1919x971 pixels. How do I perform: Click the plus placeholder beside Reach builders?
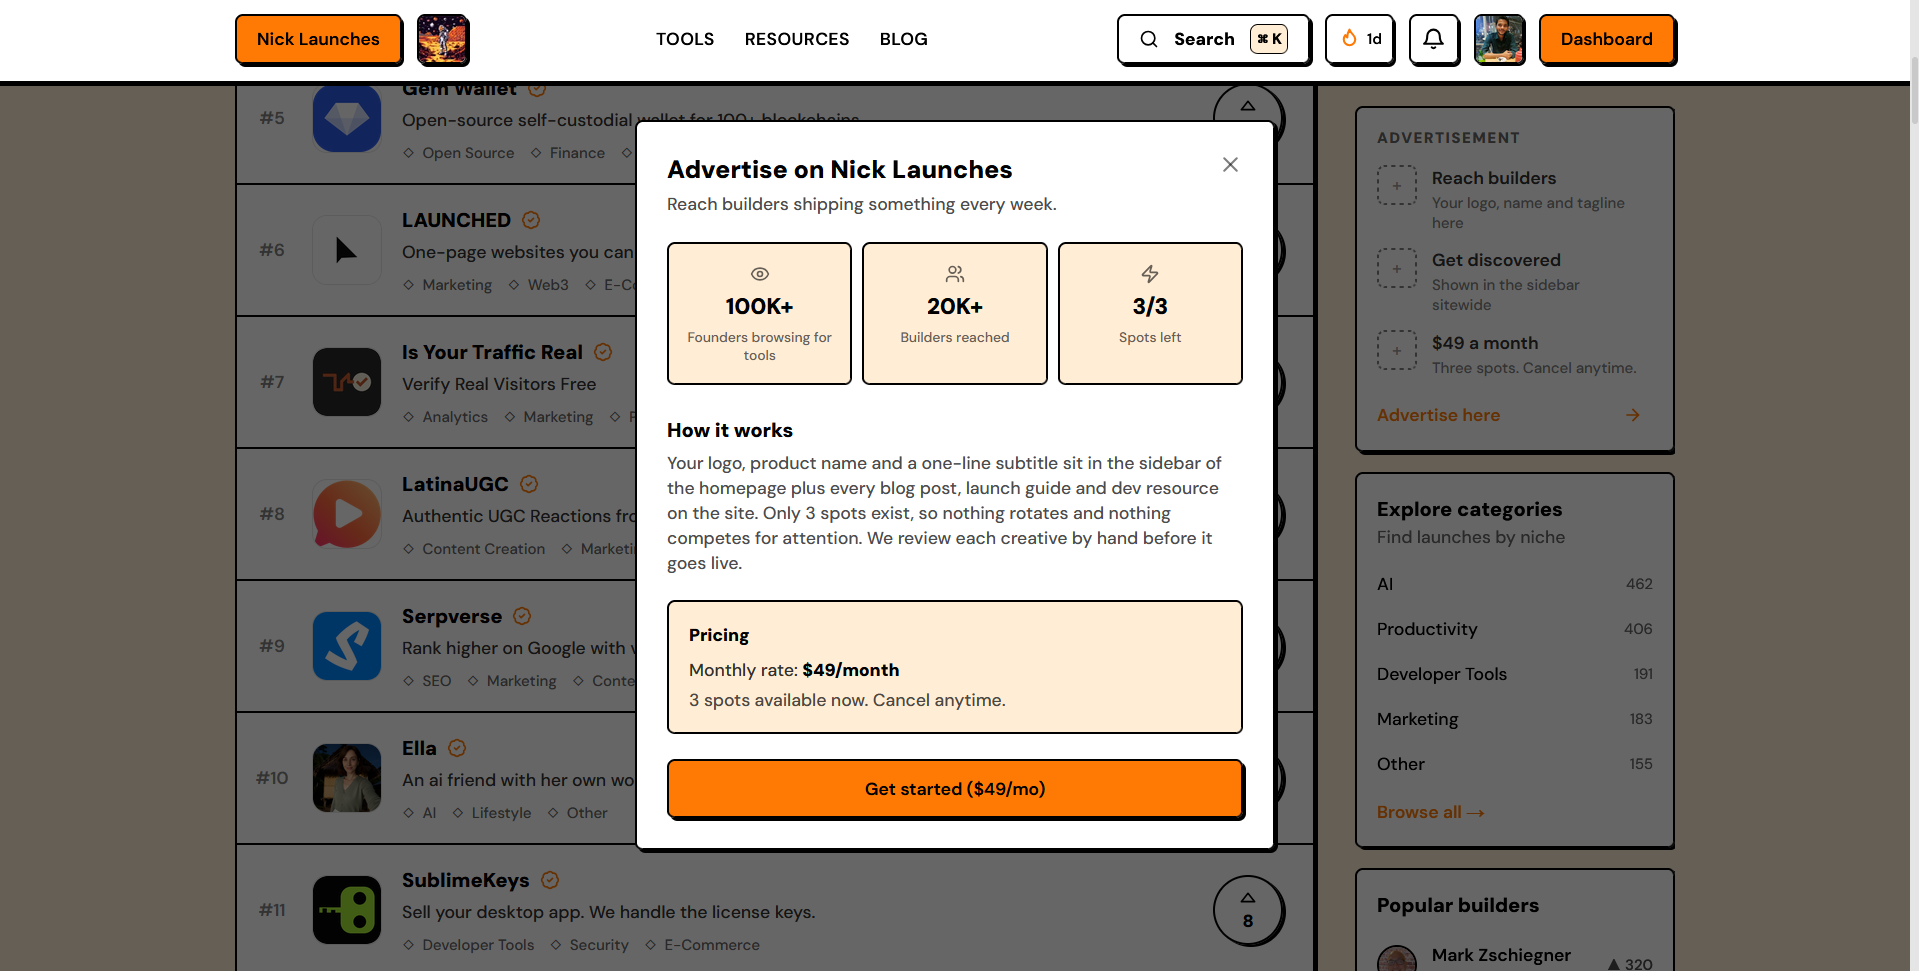pos(1397,185)
